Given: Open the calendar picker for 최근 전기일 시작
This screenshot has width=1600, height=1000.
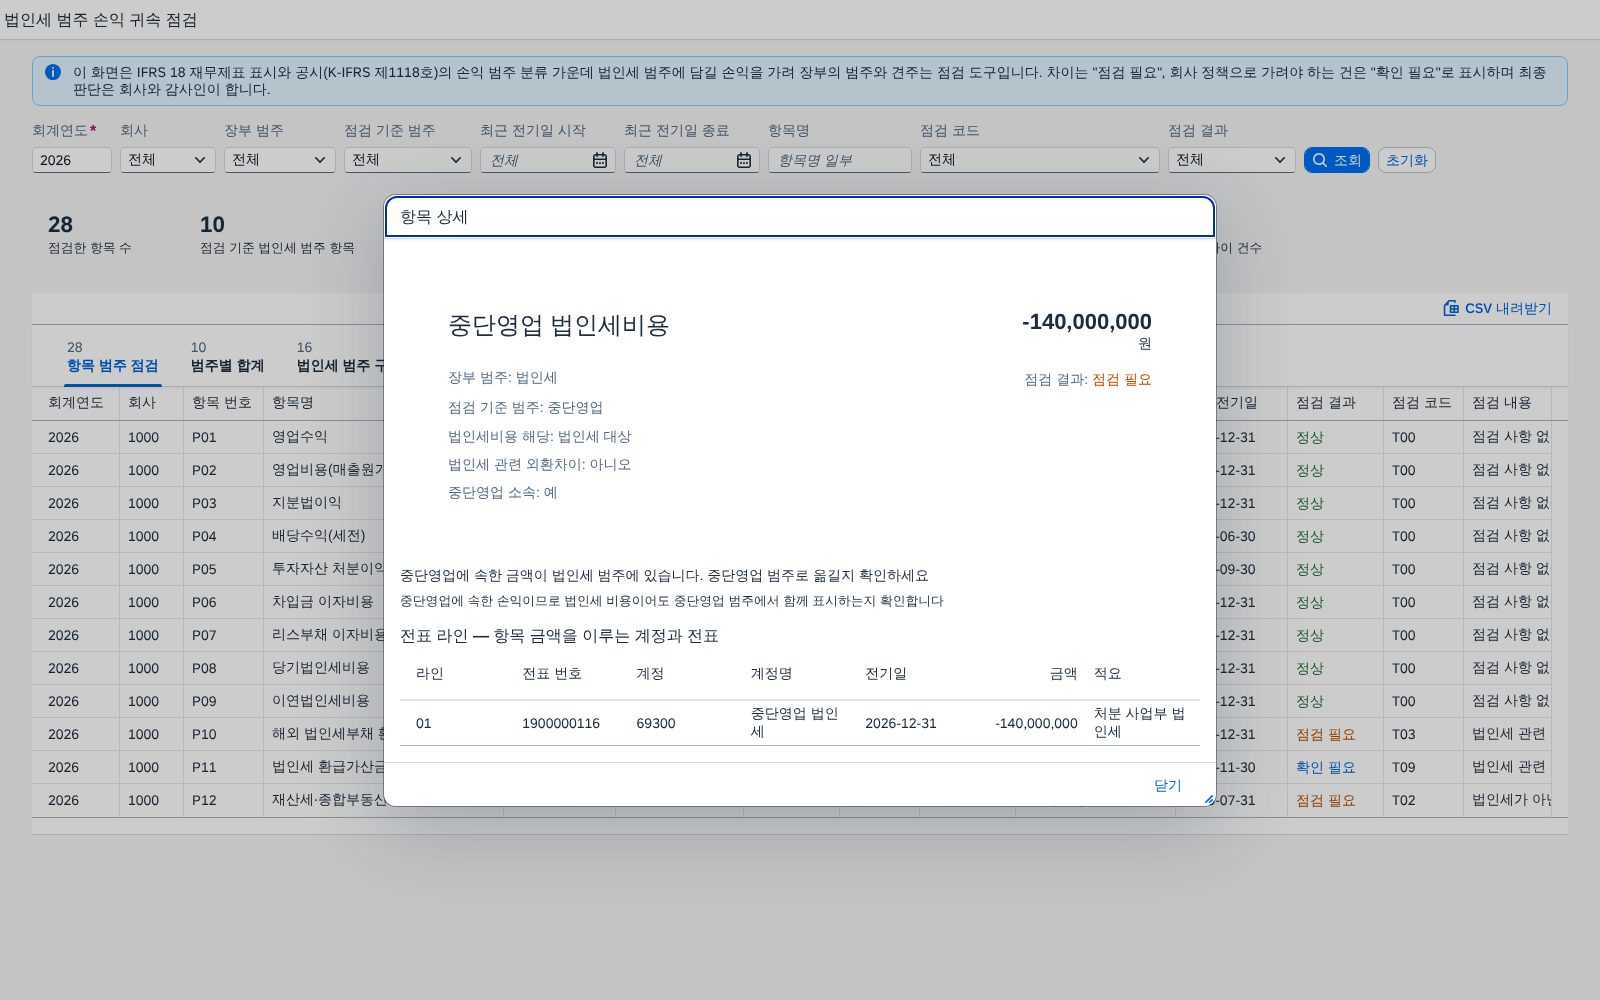Looking at the screenshot, I should (x=600, y=160).
